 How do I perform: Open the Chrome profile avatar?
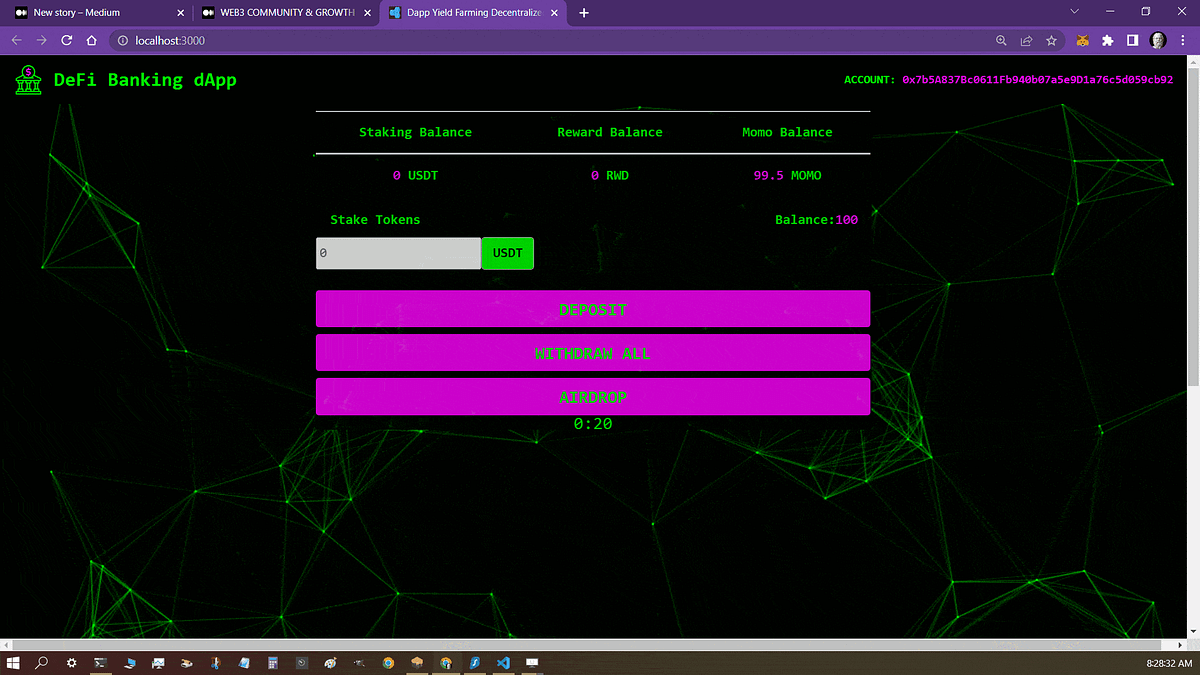click(1157, 40)
